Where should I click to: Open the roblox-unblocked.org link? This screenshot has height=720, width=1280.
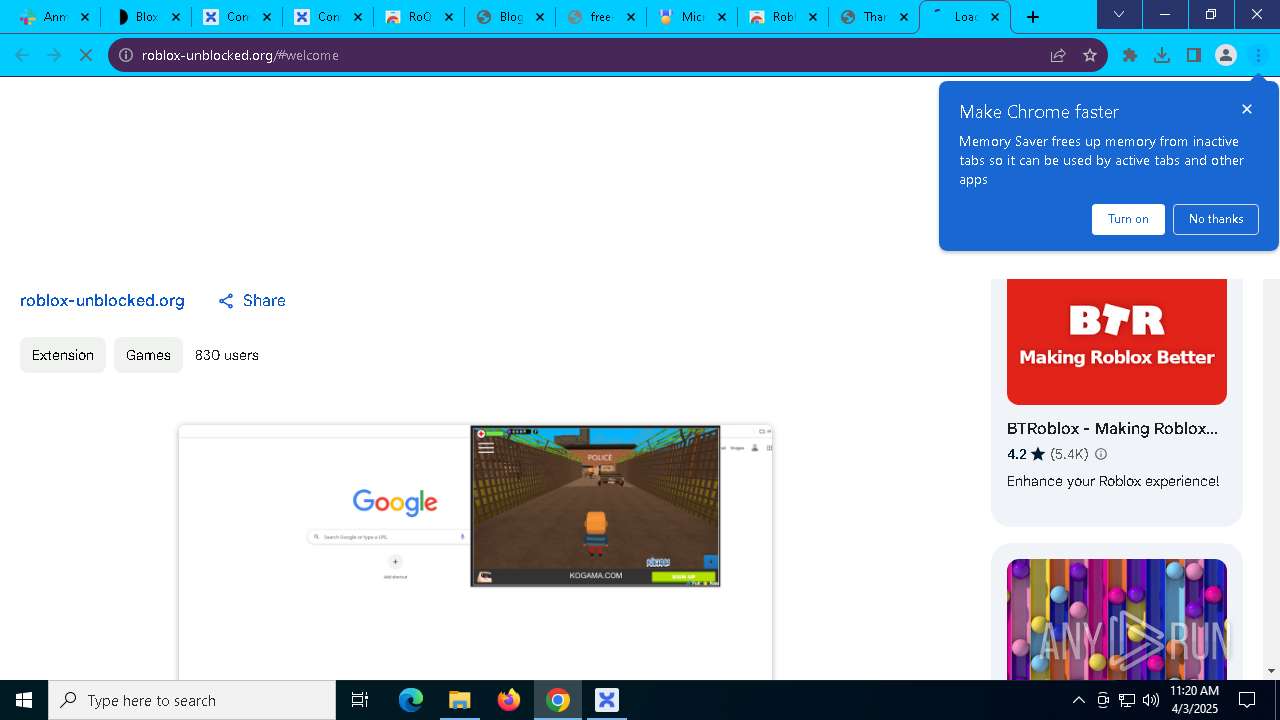click(x=102, y=301)
